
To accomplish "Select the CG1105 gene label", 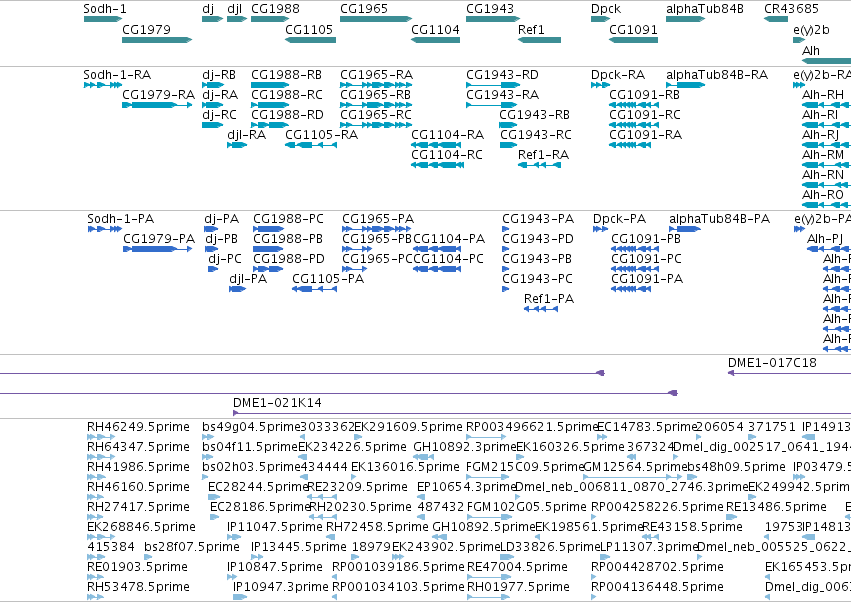I will tap(309, 29).
